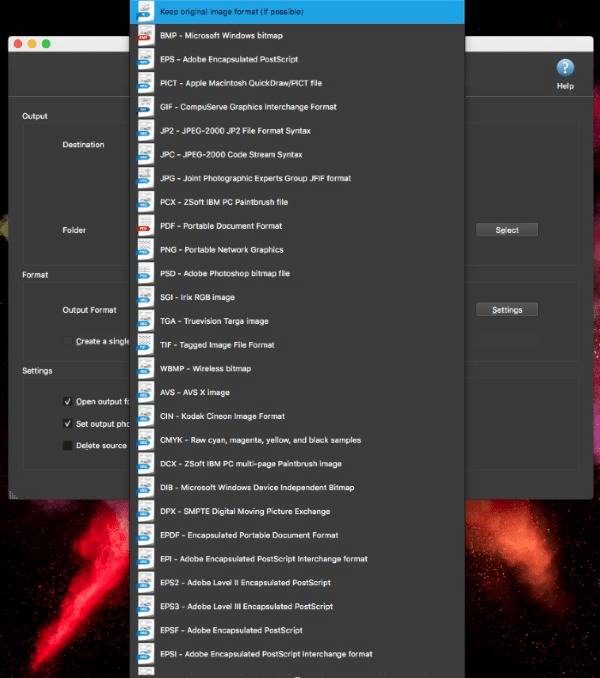Choose PCX - ZSoft IBM PC Paintbrush file

pos(297,202)
